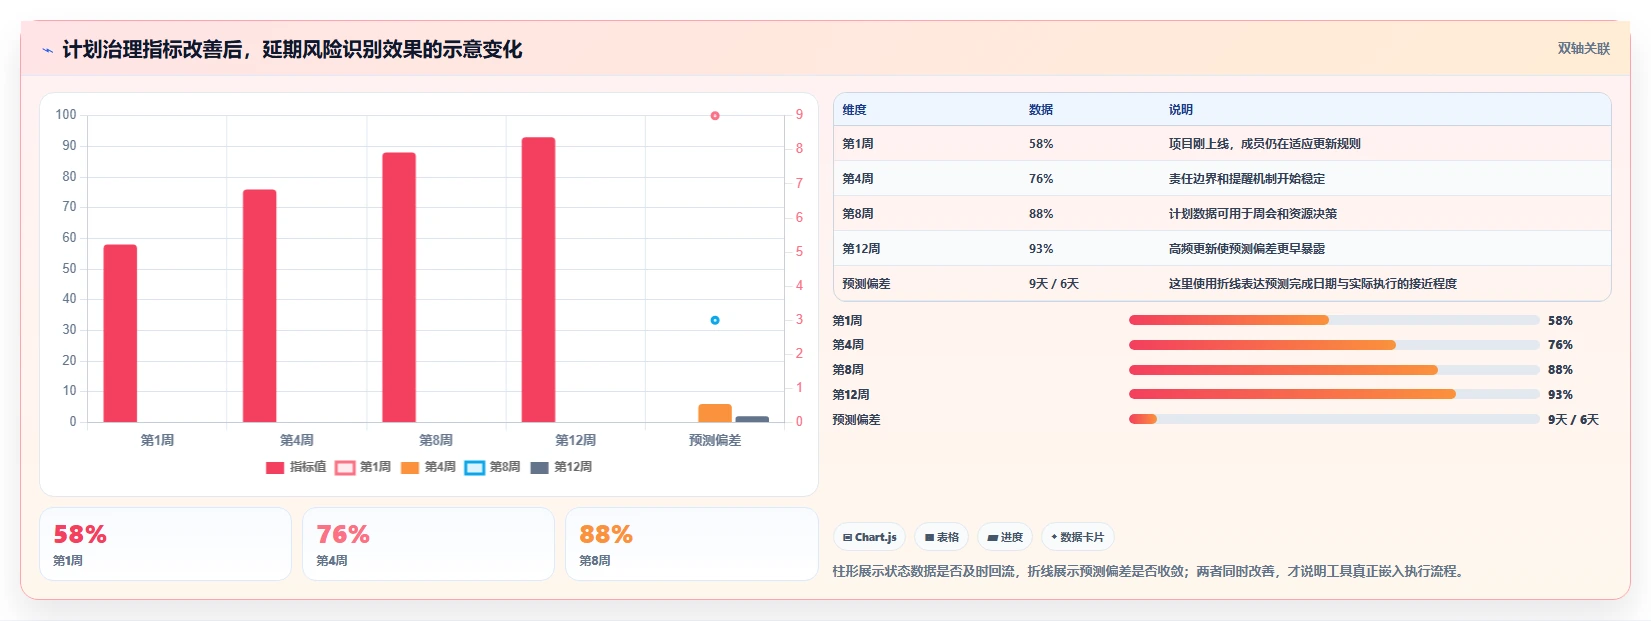Viewport: 1651px width, 621px height.
Task: Click the 93% cell in the table
Action: click(1041, 249)
